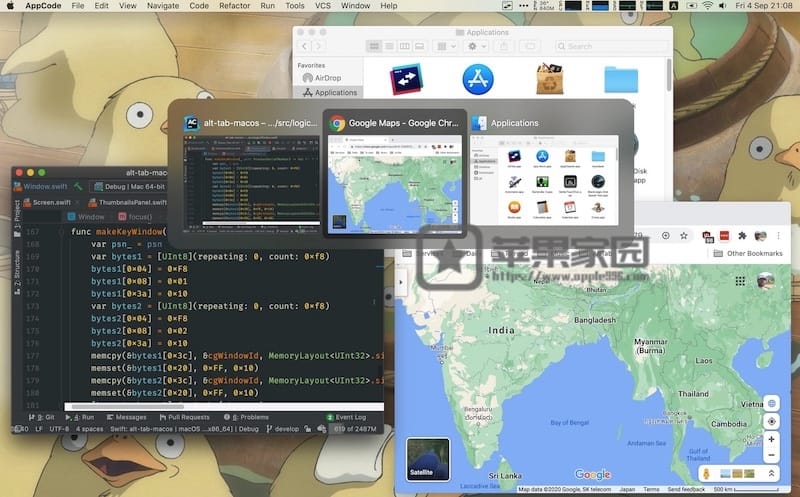Click the lock read-only toggle in status bar
Screen dimensions: 800x497
click(308, 429)
